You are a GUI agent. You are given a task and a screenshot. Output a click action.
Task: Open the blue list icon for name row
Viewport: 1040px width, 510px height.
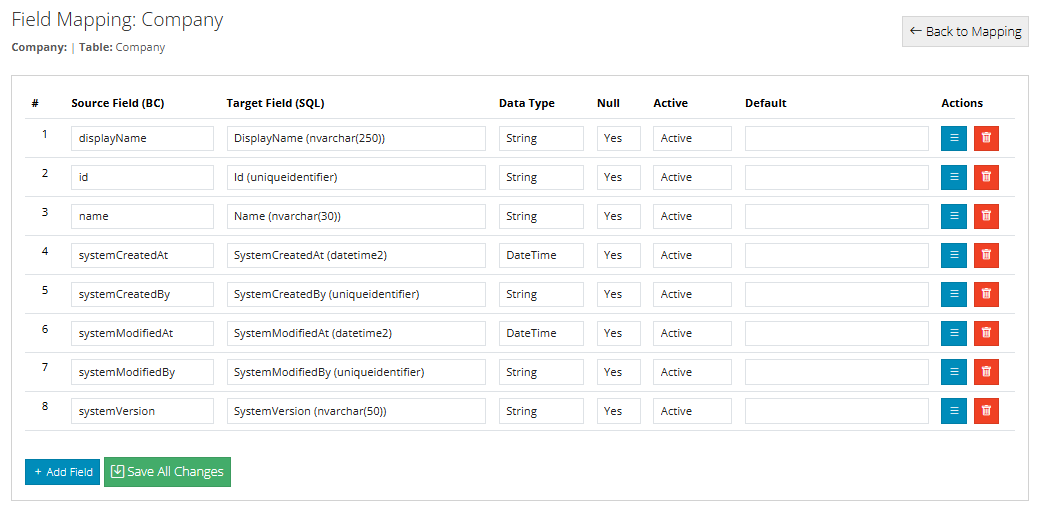(x=954, y=216)
